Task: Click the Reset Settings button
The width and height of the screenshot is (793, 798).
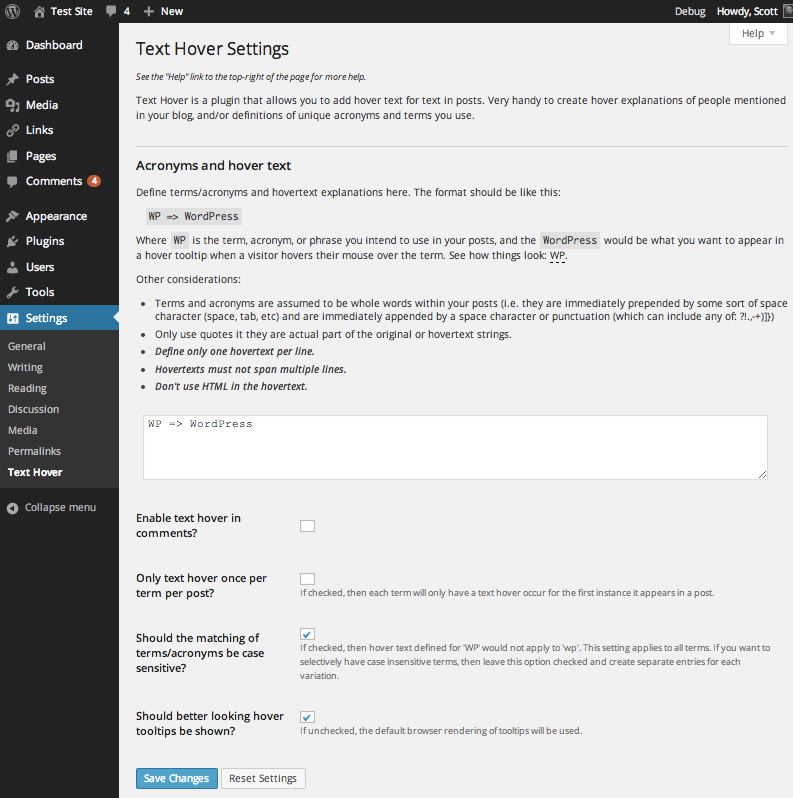Action: (263, 778)
